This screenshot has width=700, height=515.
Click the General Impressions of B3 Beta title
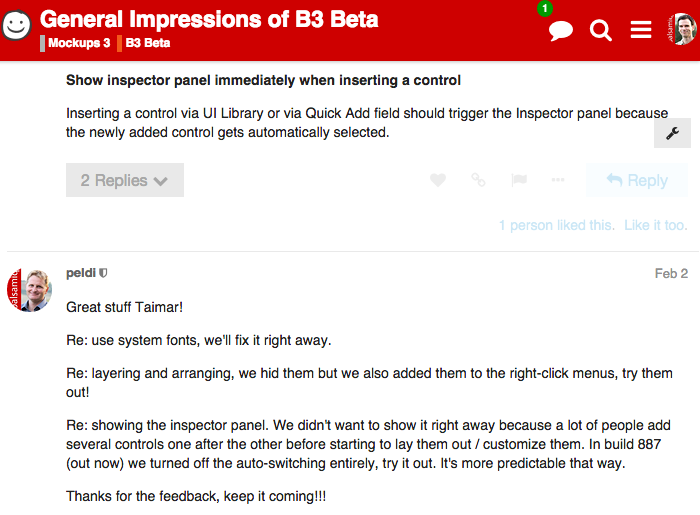(x=209, y=19)
